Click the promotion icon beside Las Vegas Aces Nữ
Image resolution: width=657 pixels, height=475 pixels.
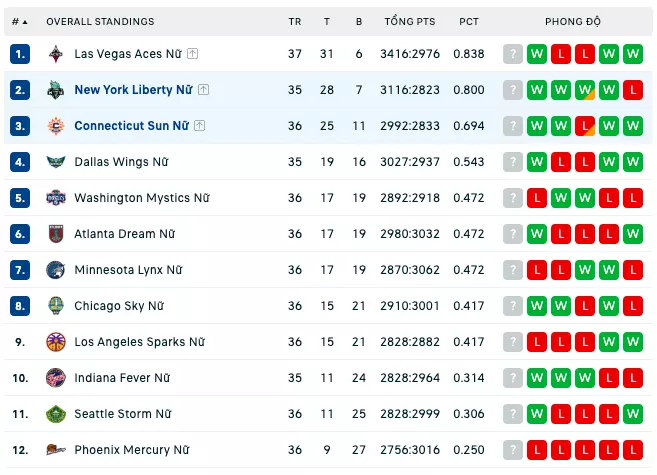click(192, 54)
